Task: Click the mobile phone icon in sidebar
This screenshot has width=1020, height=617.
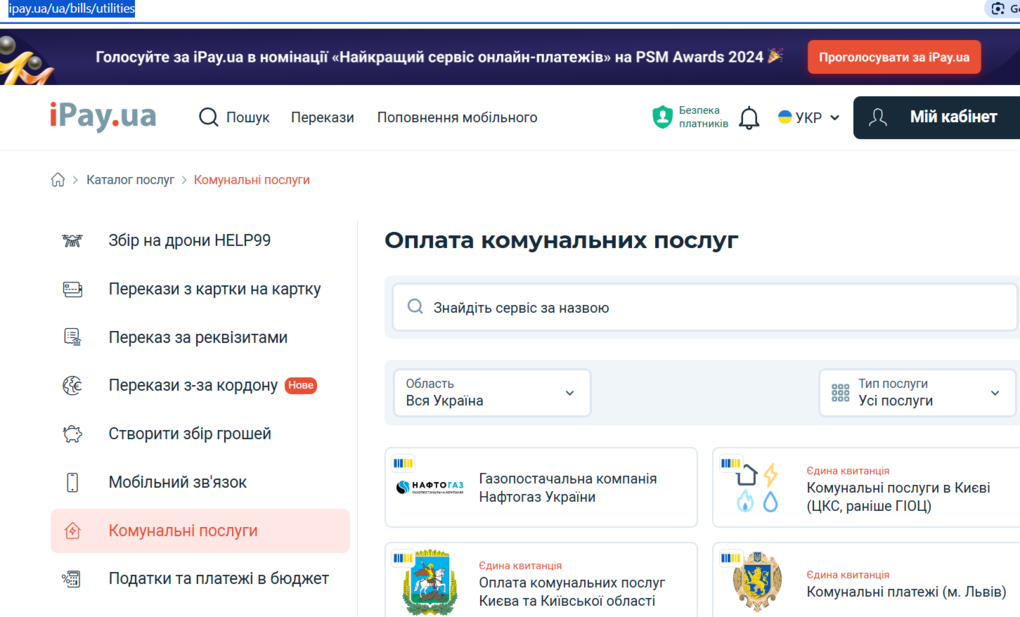Action: (x=72, y=482)
